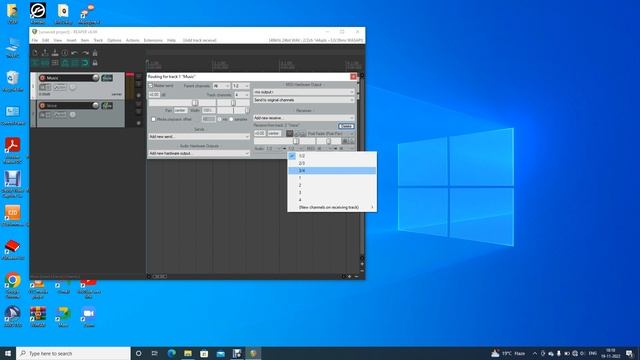Open the Options menu
The image size is (640, 360).
(114, 40)
